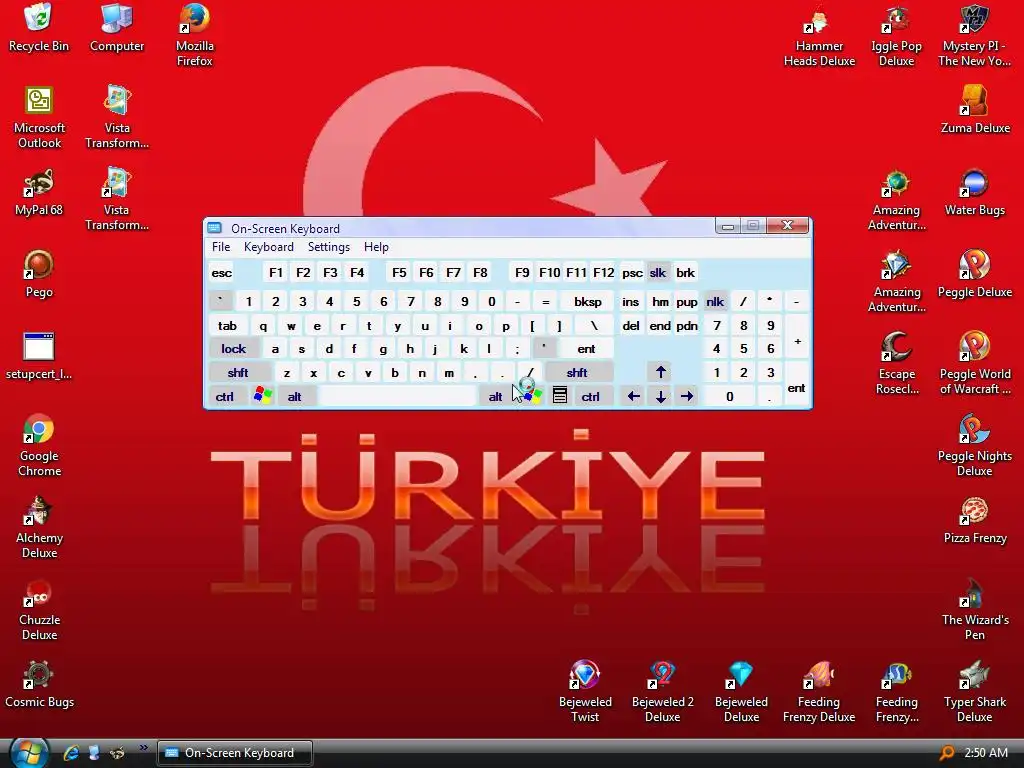Click the numpad 0 key
Viewport: 1024px width, 768px height.
click(729, 396)
